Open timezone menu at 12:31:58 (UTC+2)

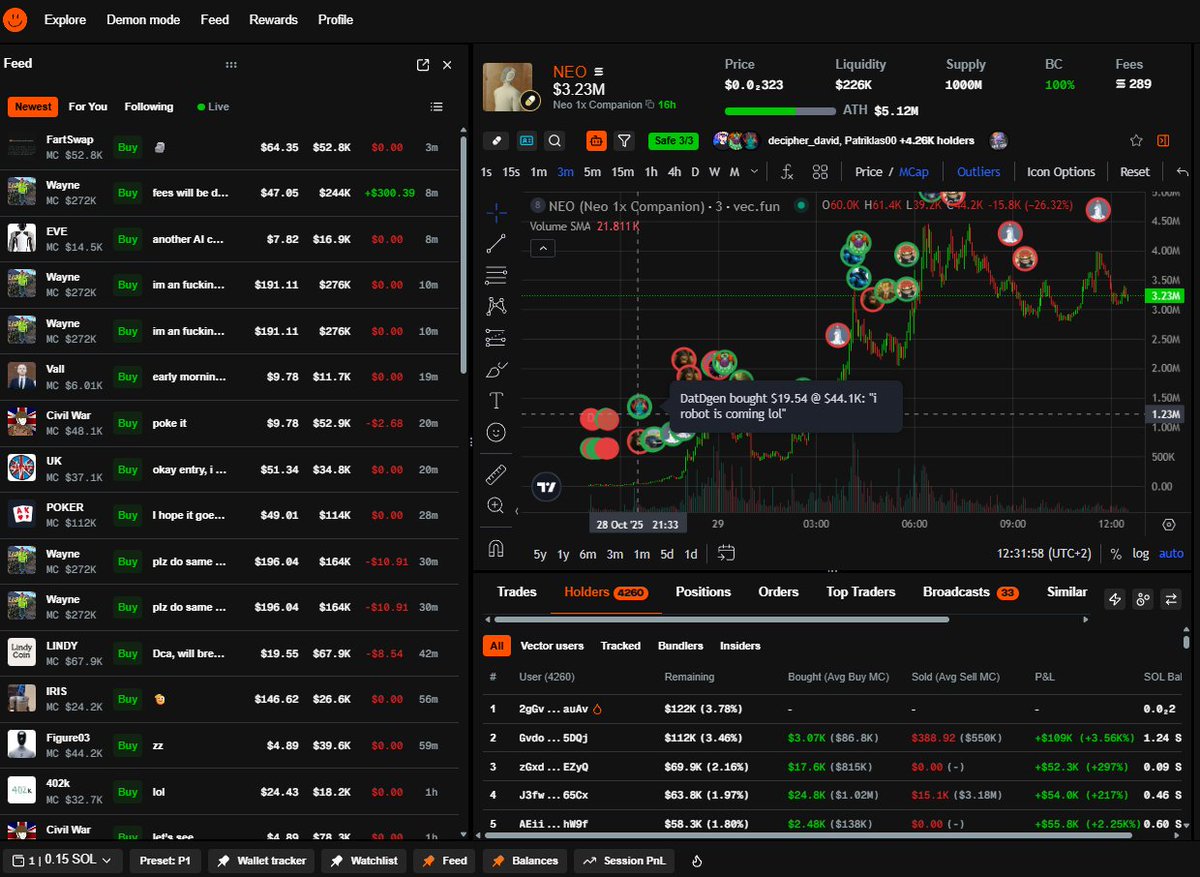click(x=1045, y=553)
